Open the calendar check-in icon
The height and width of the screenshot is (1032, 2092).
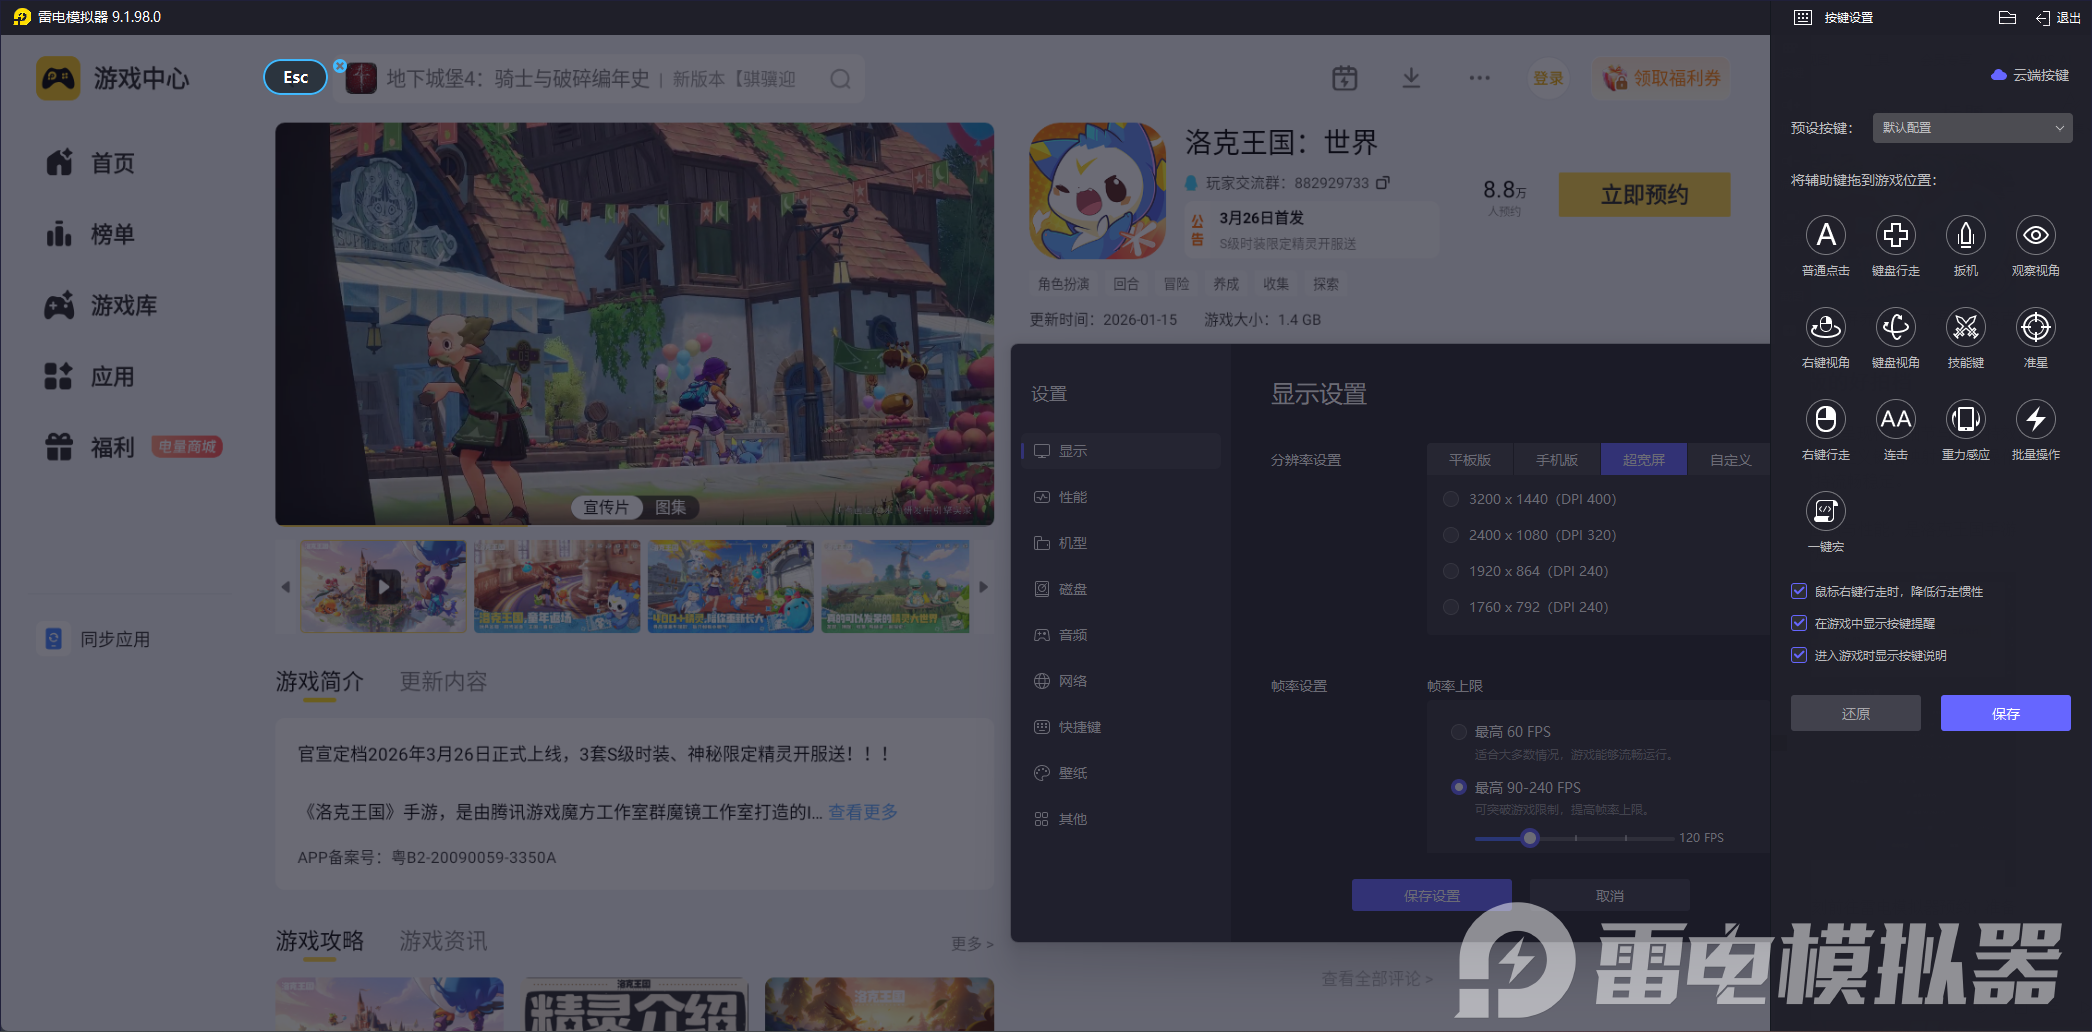(1344, 78)
